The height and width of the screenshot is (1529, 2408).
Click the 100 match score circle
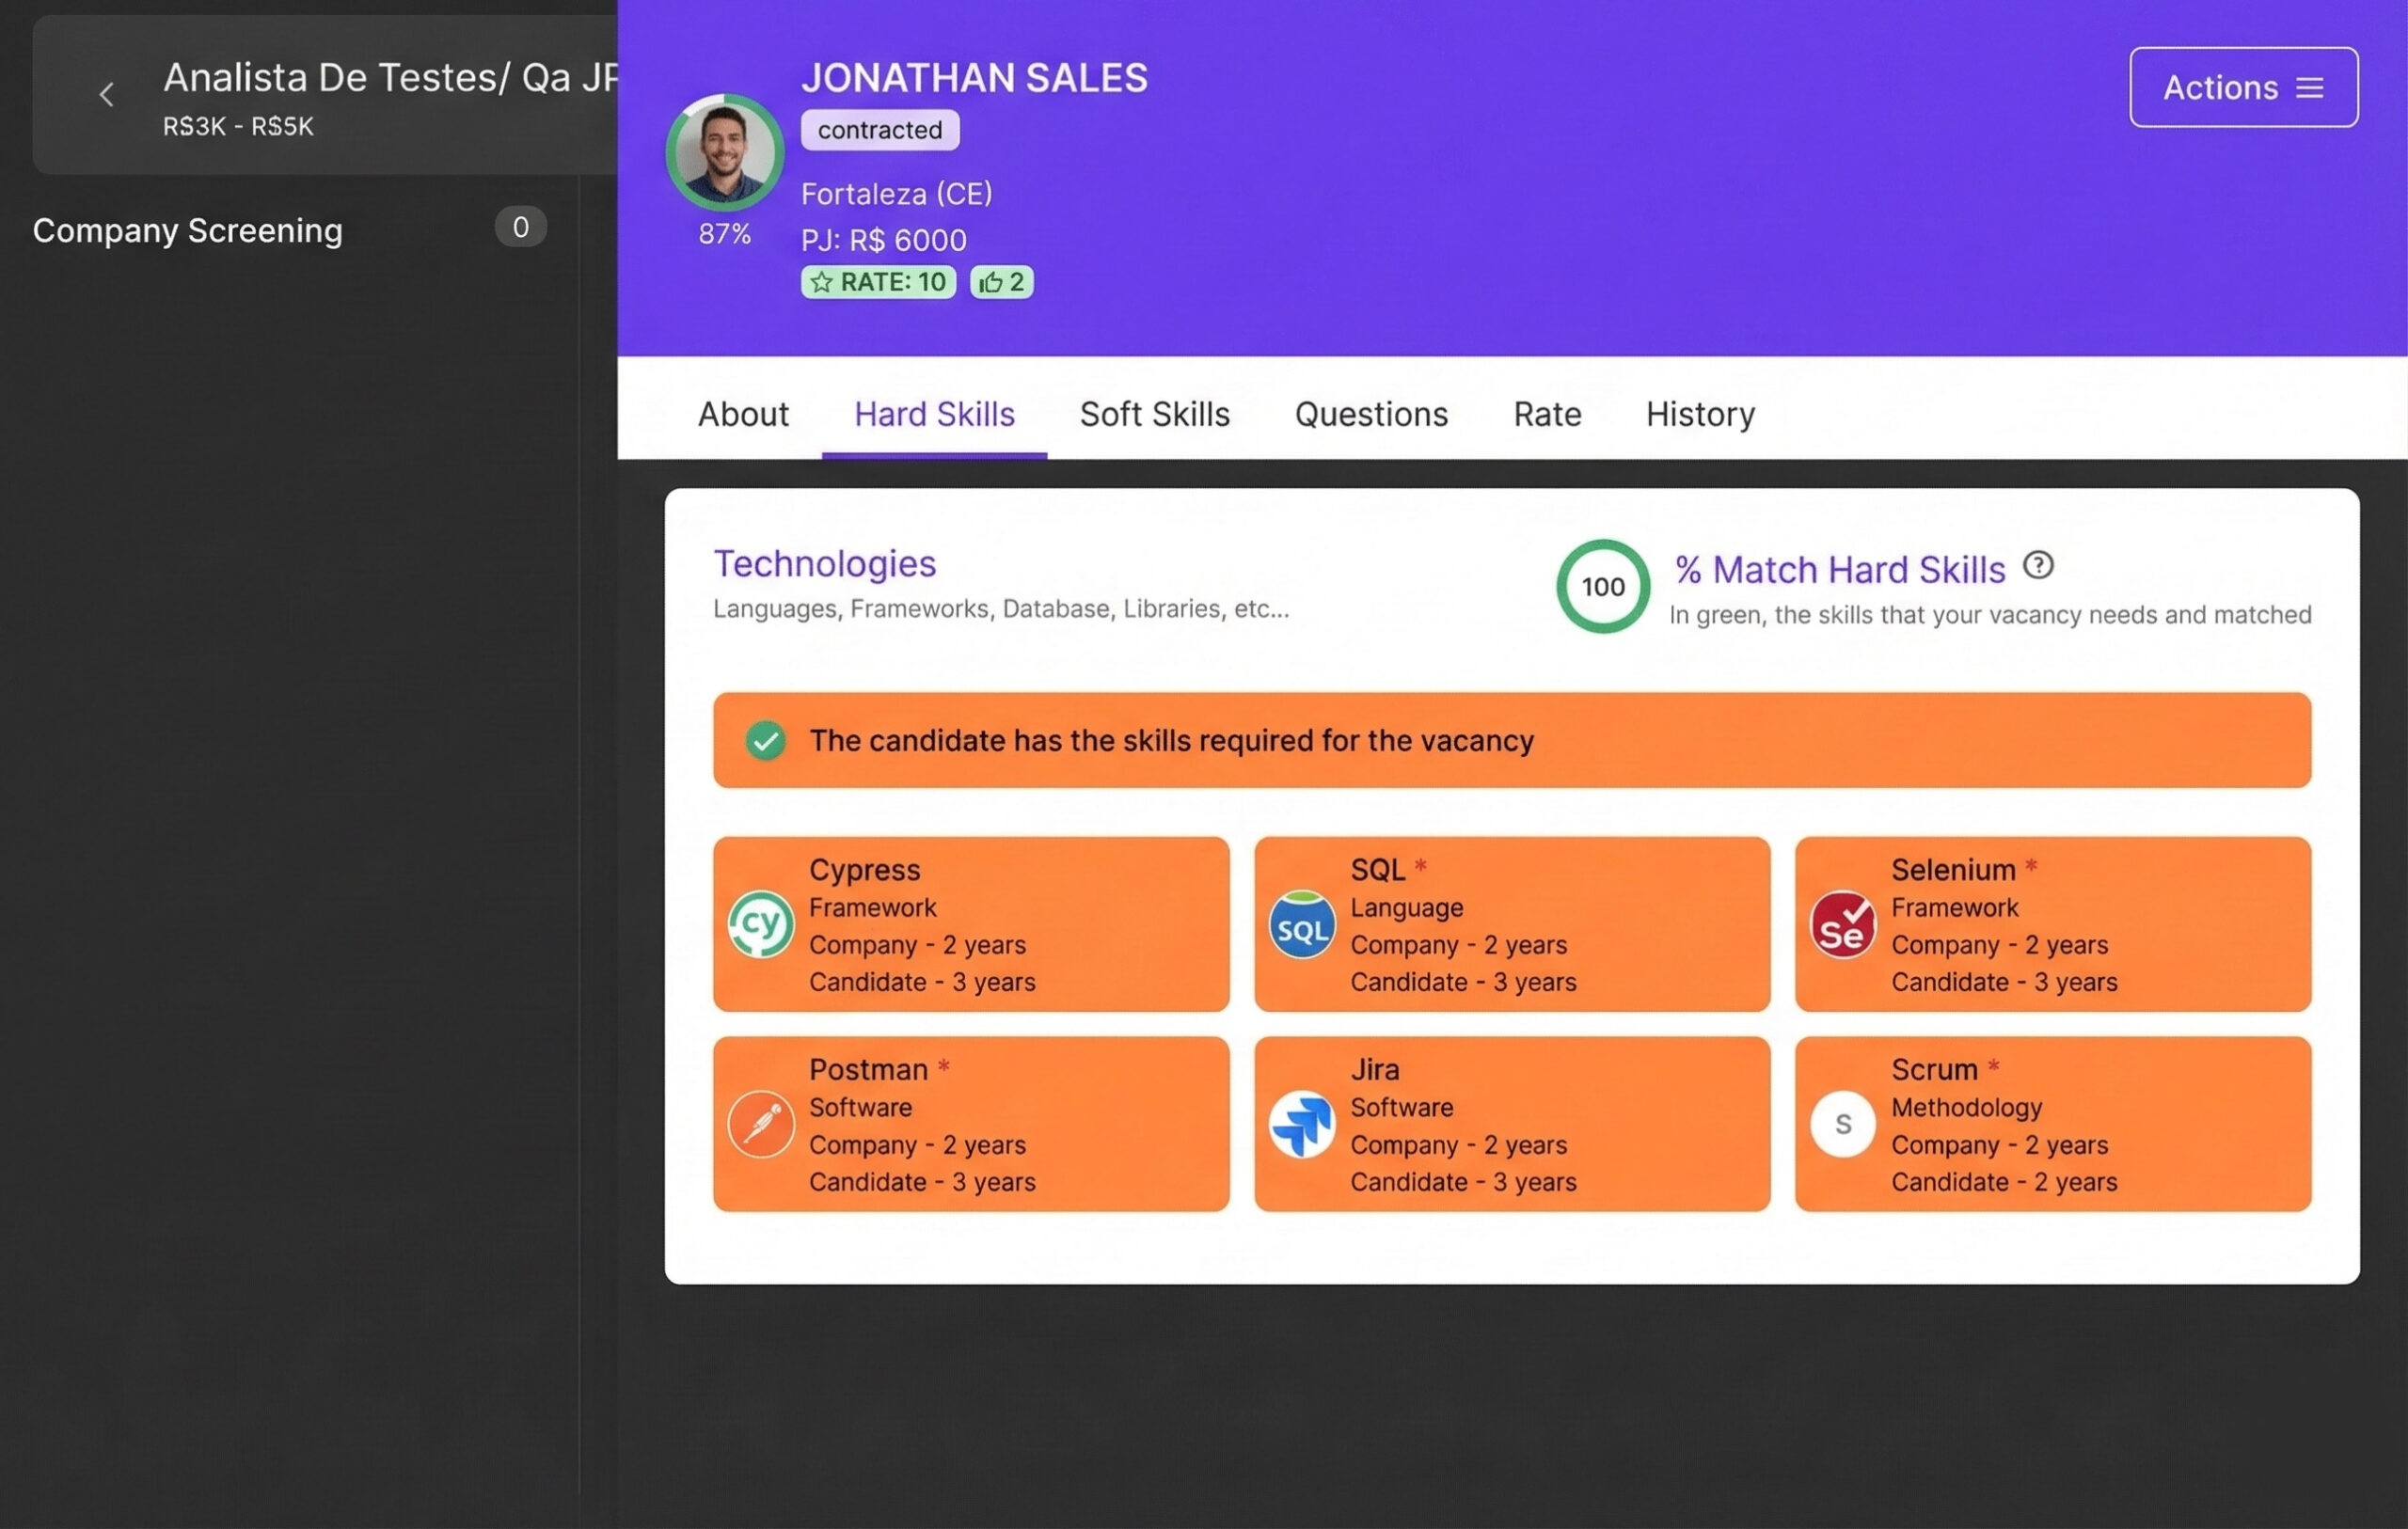pyautogui.click(x=1601, y=587)
